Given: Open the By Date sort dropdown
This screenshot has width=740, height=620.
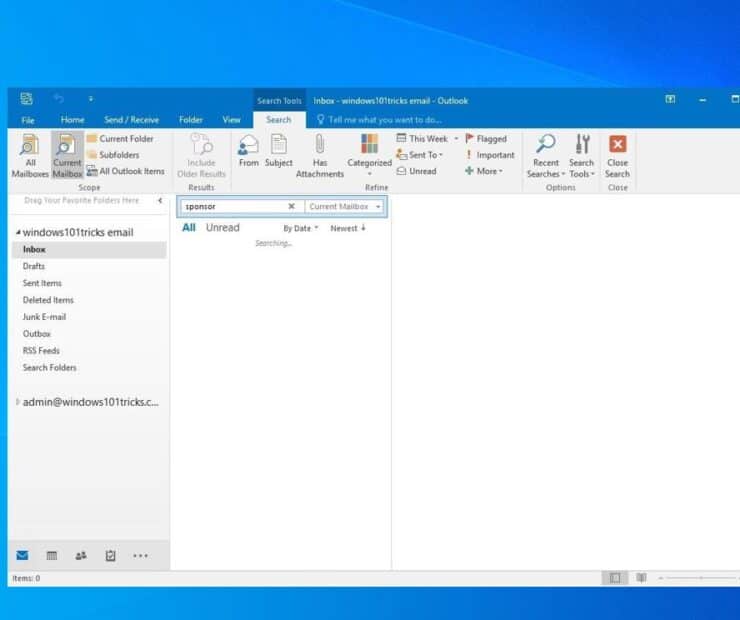Looking at the screenshot, I should [301, 228].
